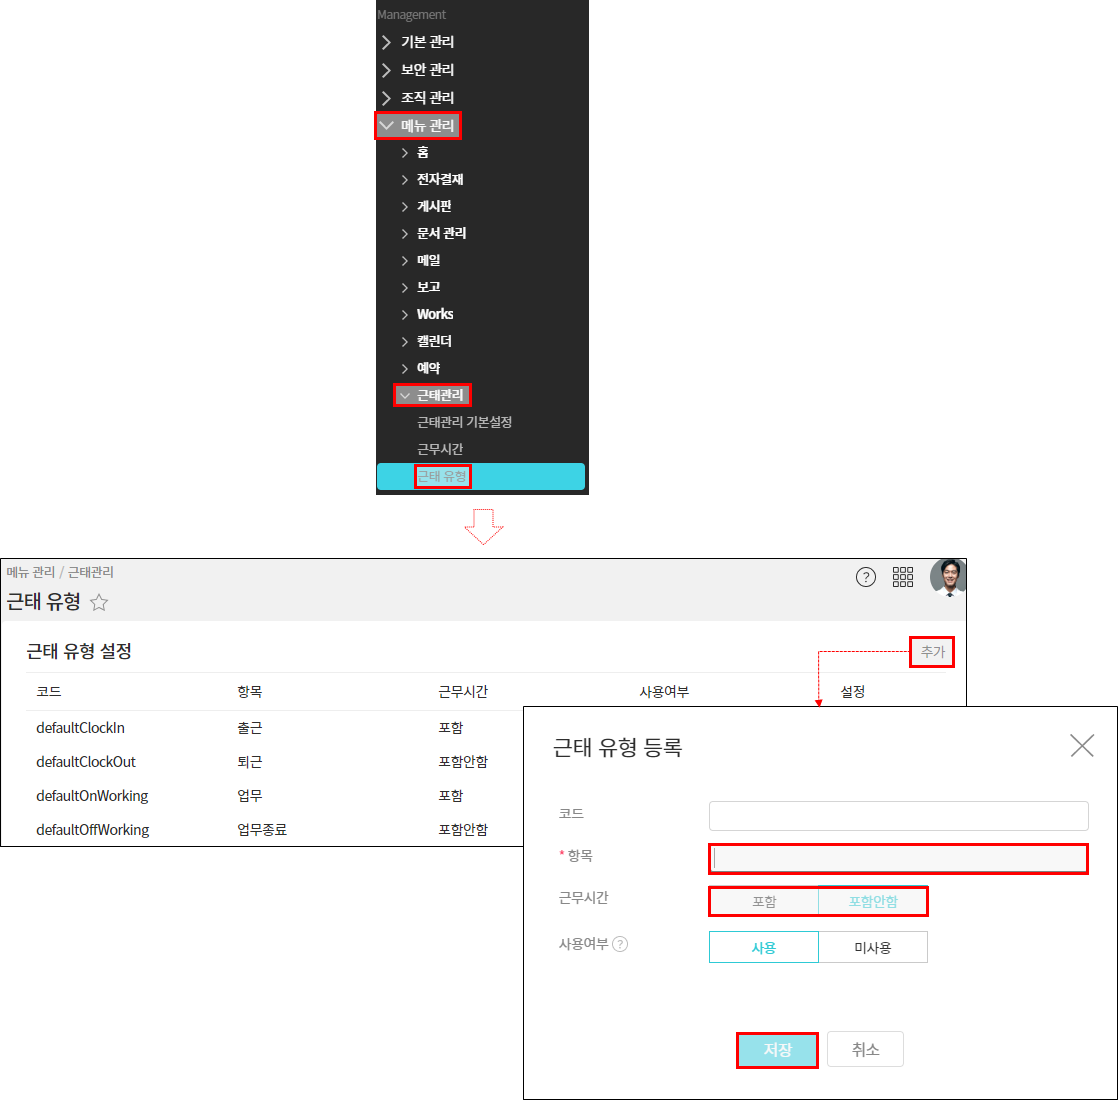
Task: Open the 근무시간 menu item
Action: (x=440, y=449)
